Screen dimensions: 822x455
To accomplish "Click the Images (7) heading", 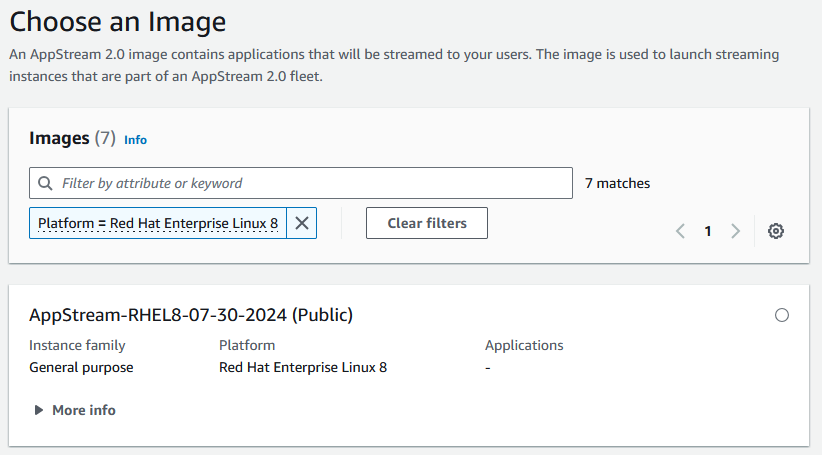I will tap(72, 138).
